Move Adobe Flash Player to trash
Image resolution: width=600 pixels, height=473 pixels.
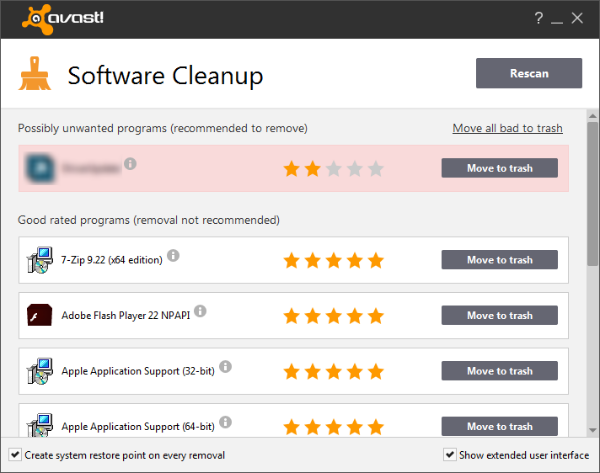coord(499,316)
